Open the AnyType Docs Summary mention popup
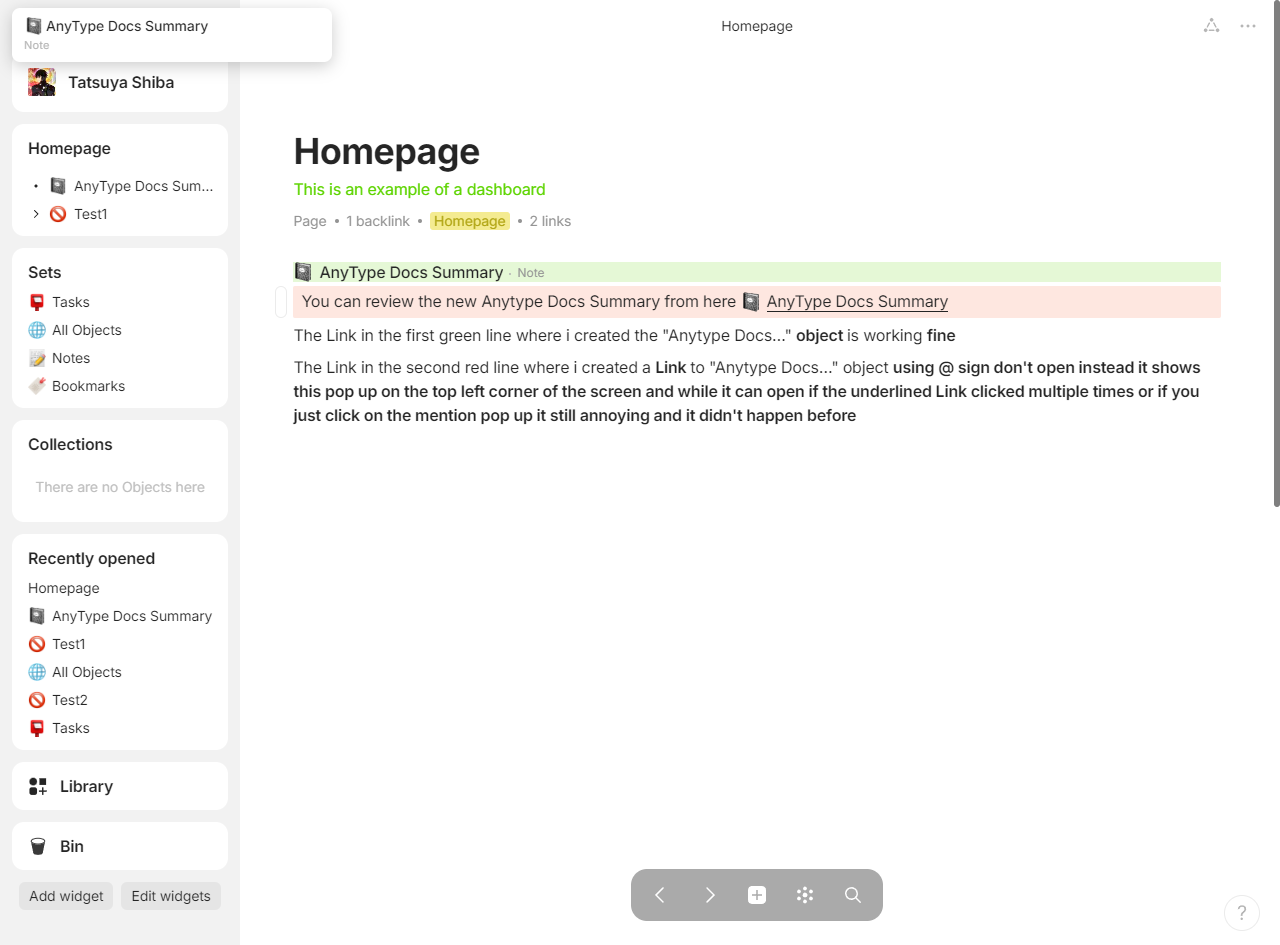1280x945 pixels. [x=171, y=35]
